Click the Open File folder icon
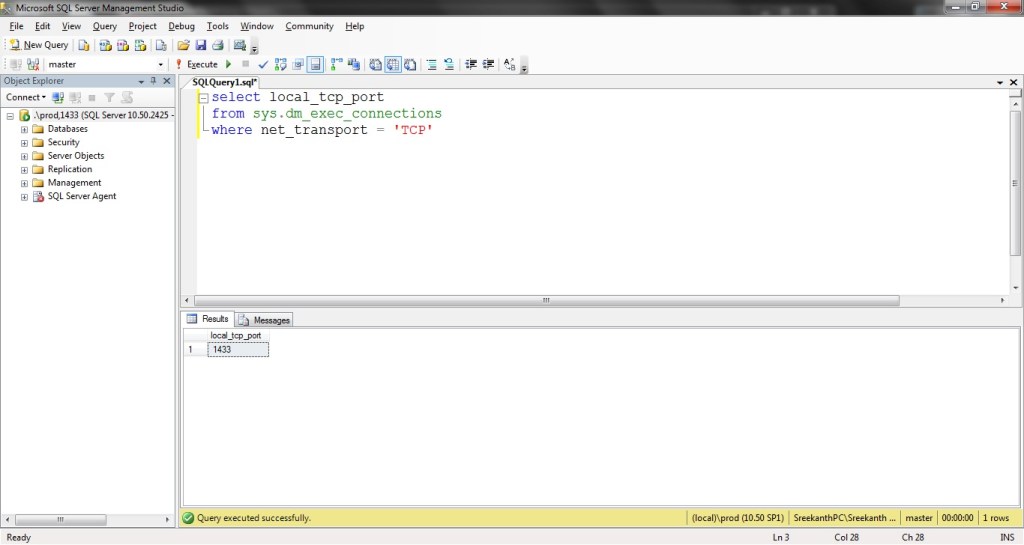Image resolution: width=1024 pixels, height=545 pixels. pyautogui.click(x=183, y=45)
